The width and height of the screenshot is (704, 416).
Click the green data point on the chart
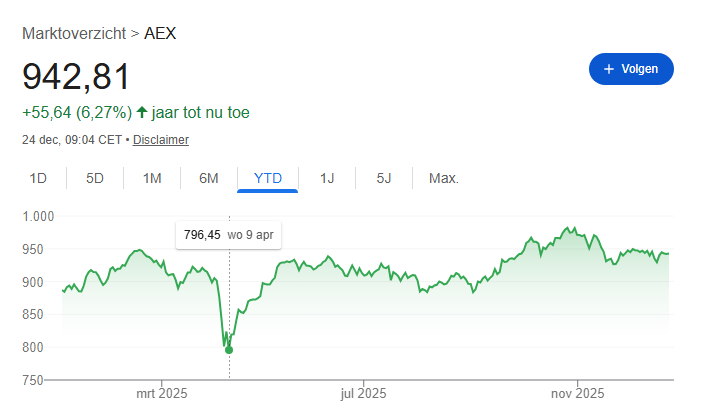pos(229,350)
